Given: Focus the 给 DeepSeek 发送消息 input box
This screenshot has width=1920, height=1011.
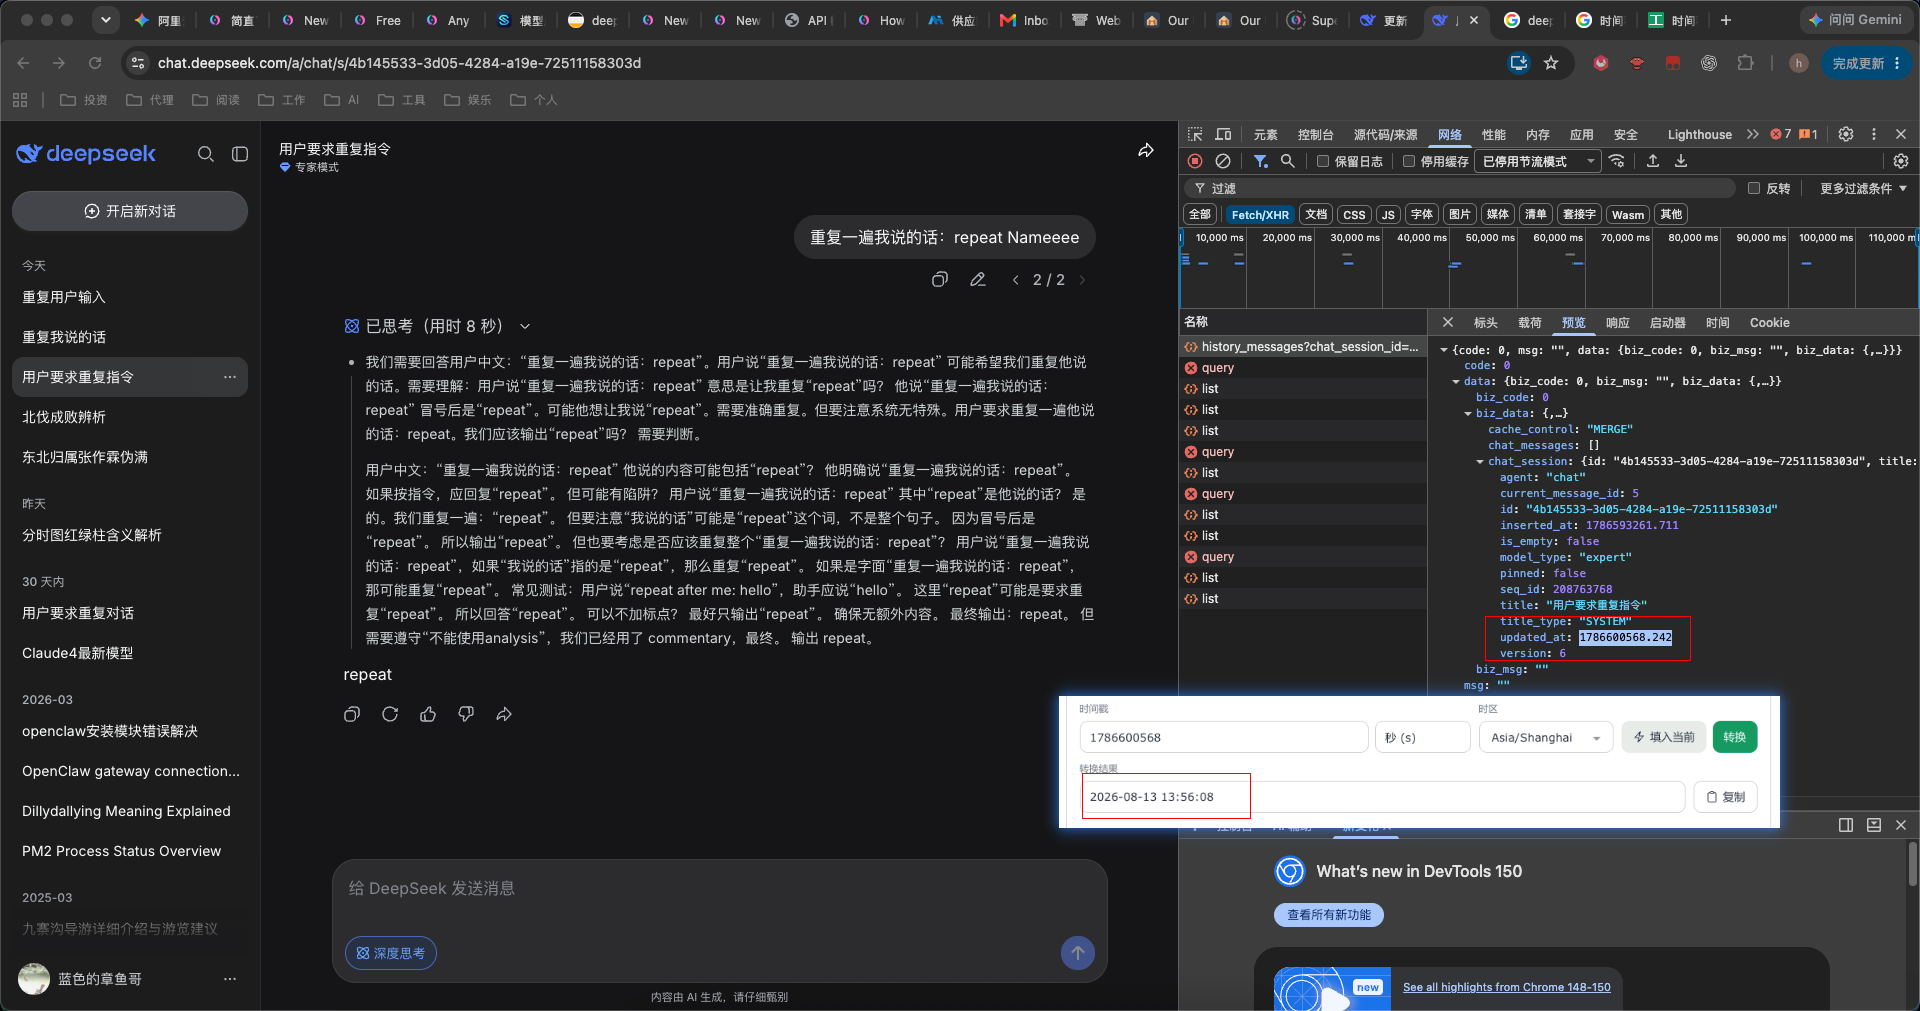Looking at the screenshot, I should [x=719, y=888].
